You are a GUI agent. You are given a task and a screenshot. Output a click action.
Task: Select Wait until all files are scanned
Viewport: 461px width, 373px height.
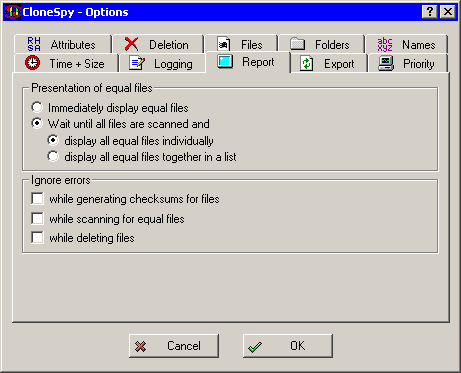[121, 124]
